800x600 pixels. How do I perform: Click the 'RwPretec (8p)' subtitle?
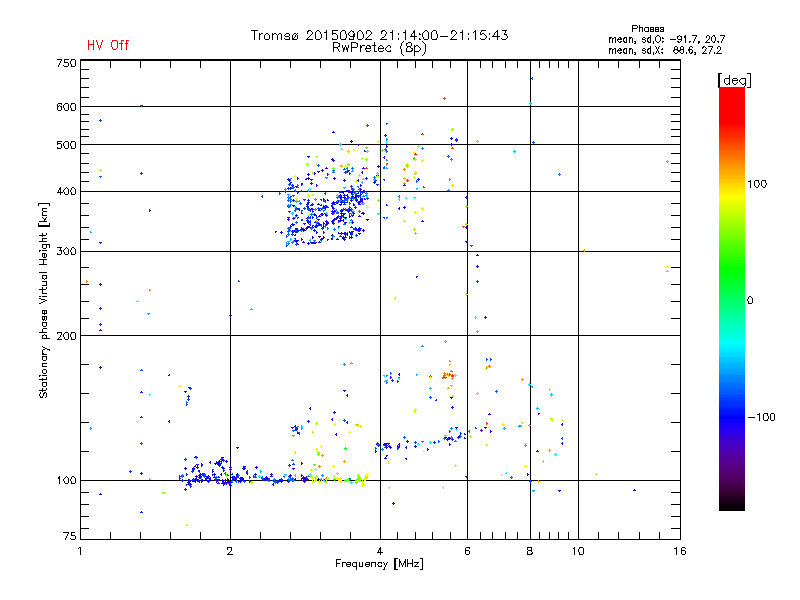coord(379,48)
